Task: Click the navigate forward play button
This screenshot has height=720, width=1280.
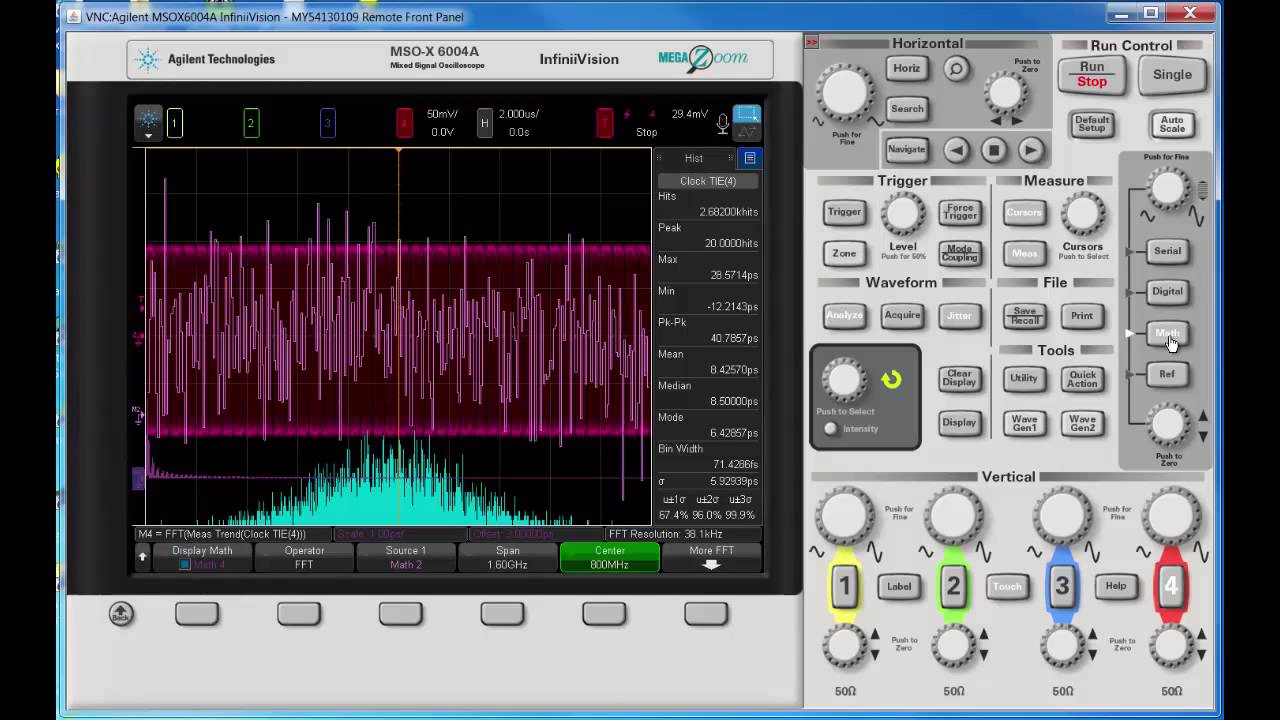Action: (1030, 150)
